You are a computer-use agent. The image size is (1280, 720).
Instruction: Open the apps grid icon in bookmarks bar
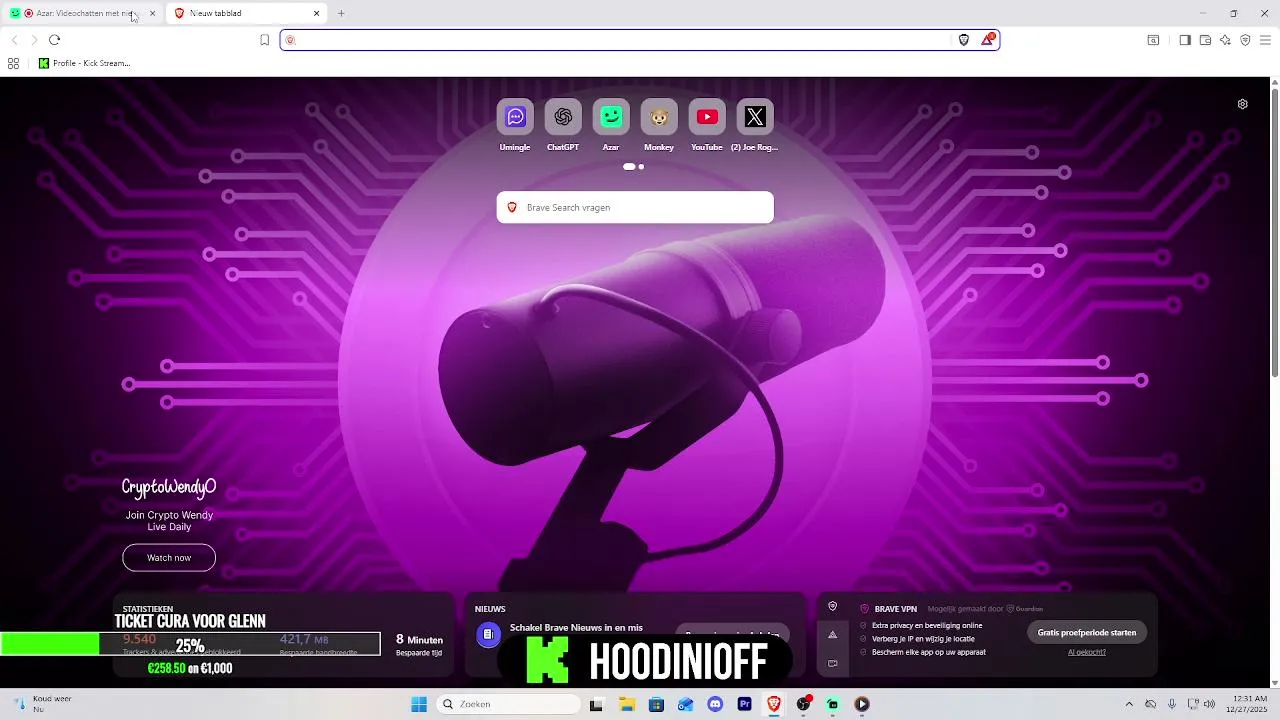(13, 63)
